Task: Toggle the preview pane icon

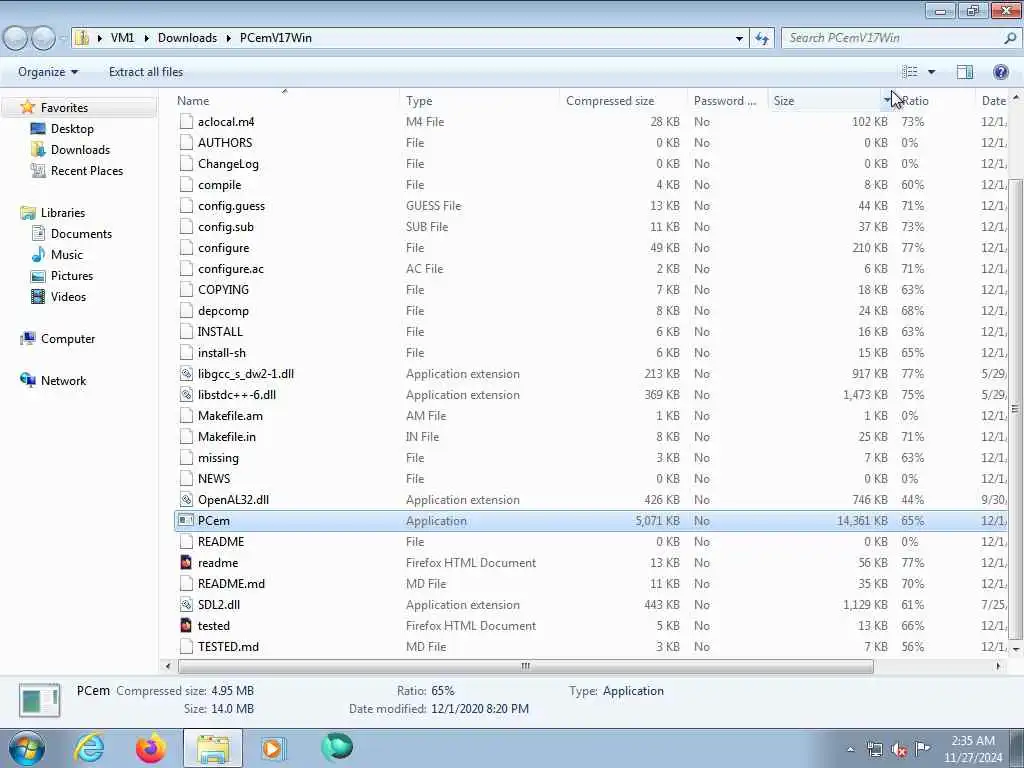Action: (x=965, y=72)
